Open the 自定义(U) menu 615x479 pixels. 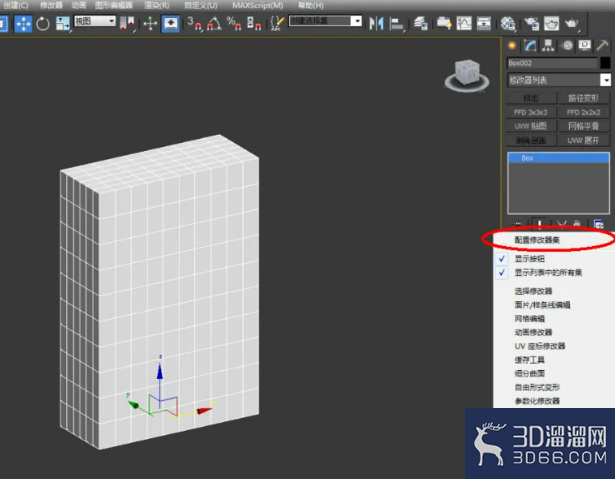coord(201,5)
